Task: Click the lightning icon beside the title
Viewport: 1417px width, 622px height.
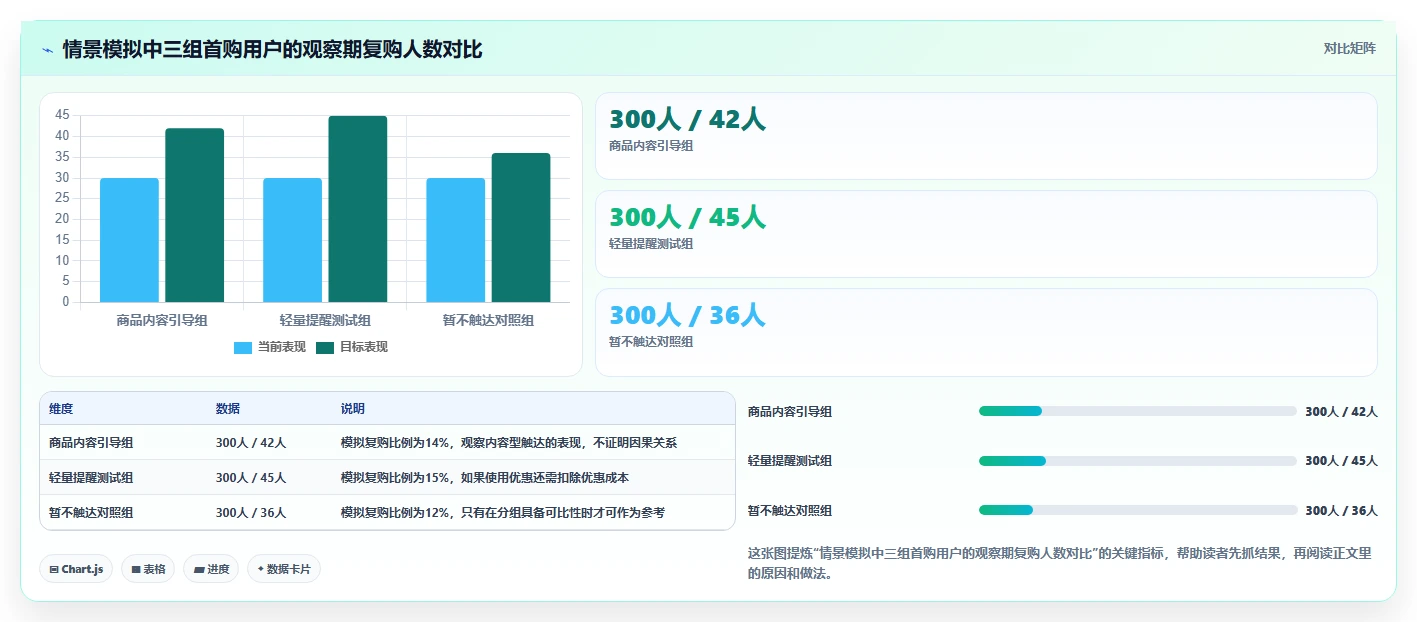Action: pos(47,50)
